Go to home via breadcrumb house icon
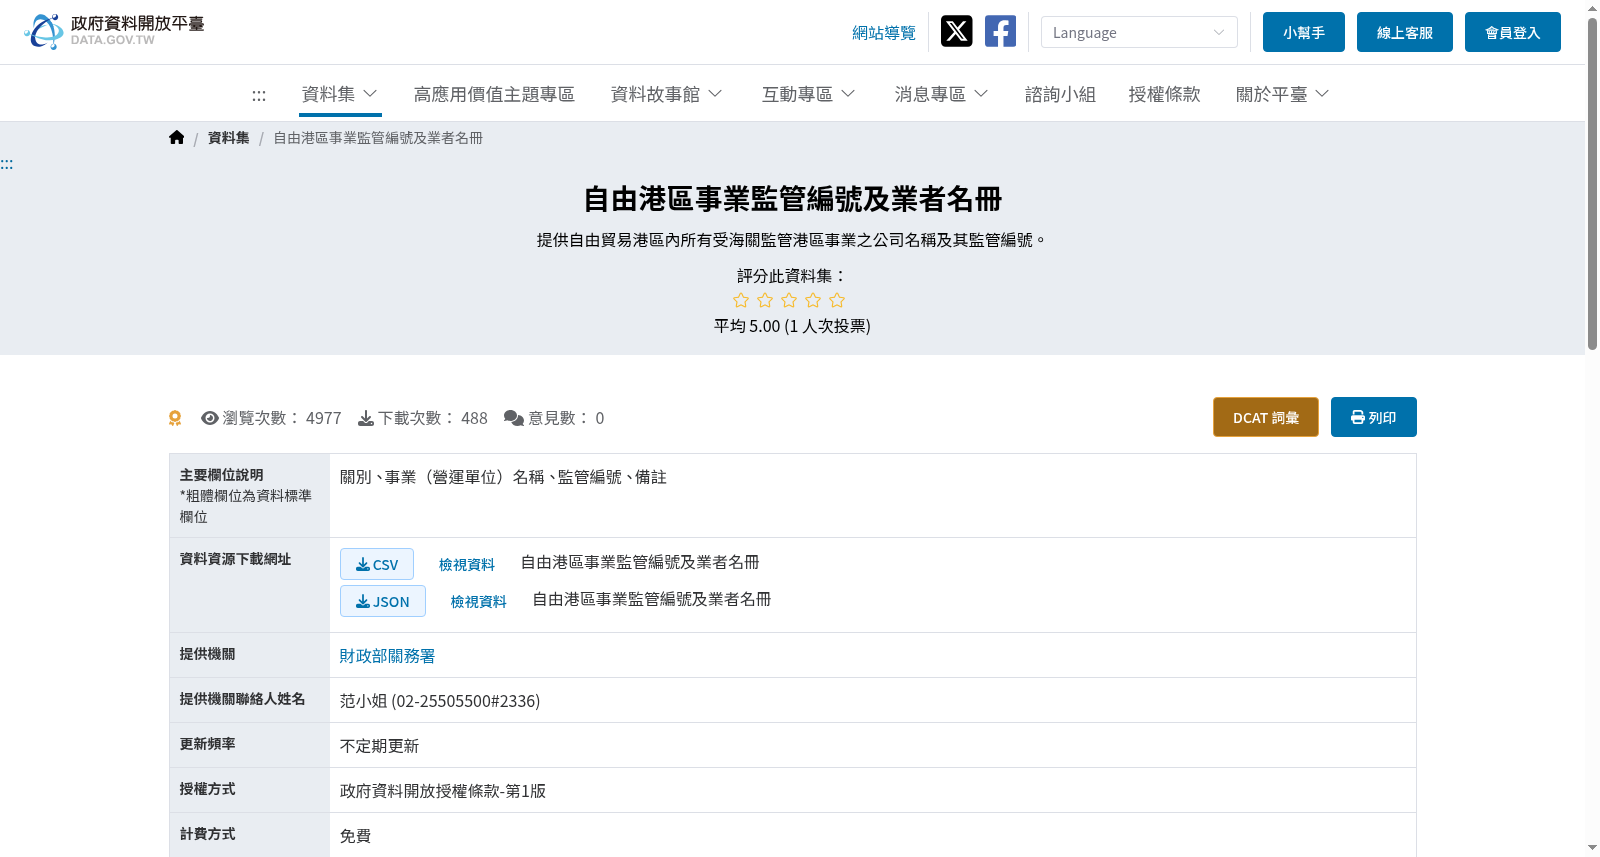The height and width of the screenshot is (857, 1600). click(177, 138)
